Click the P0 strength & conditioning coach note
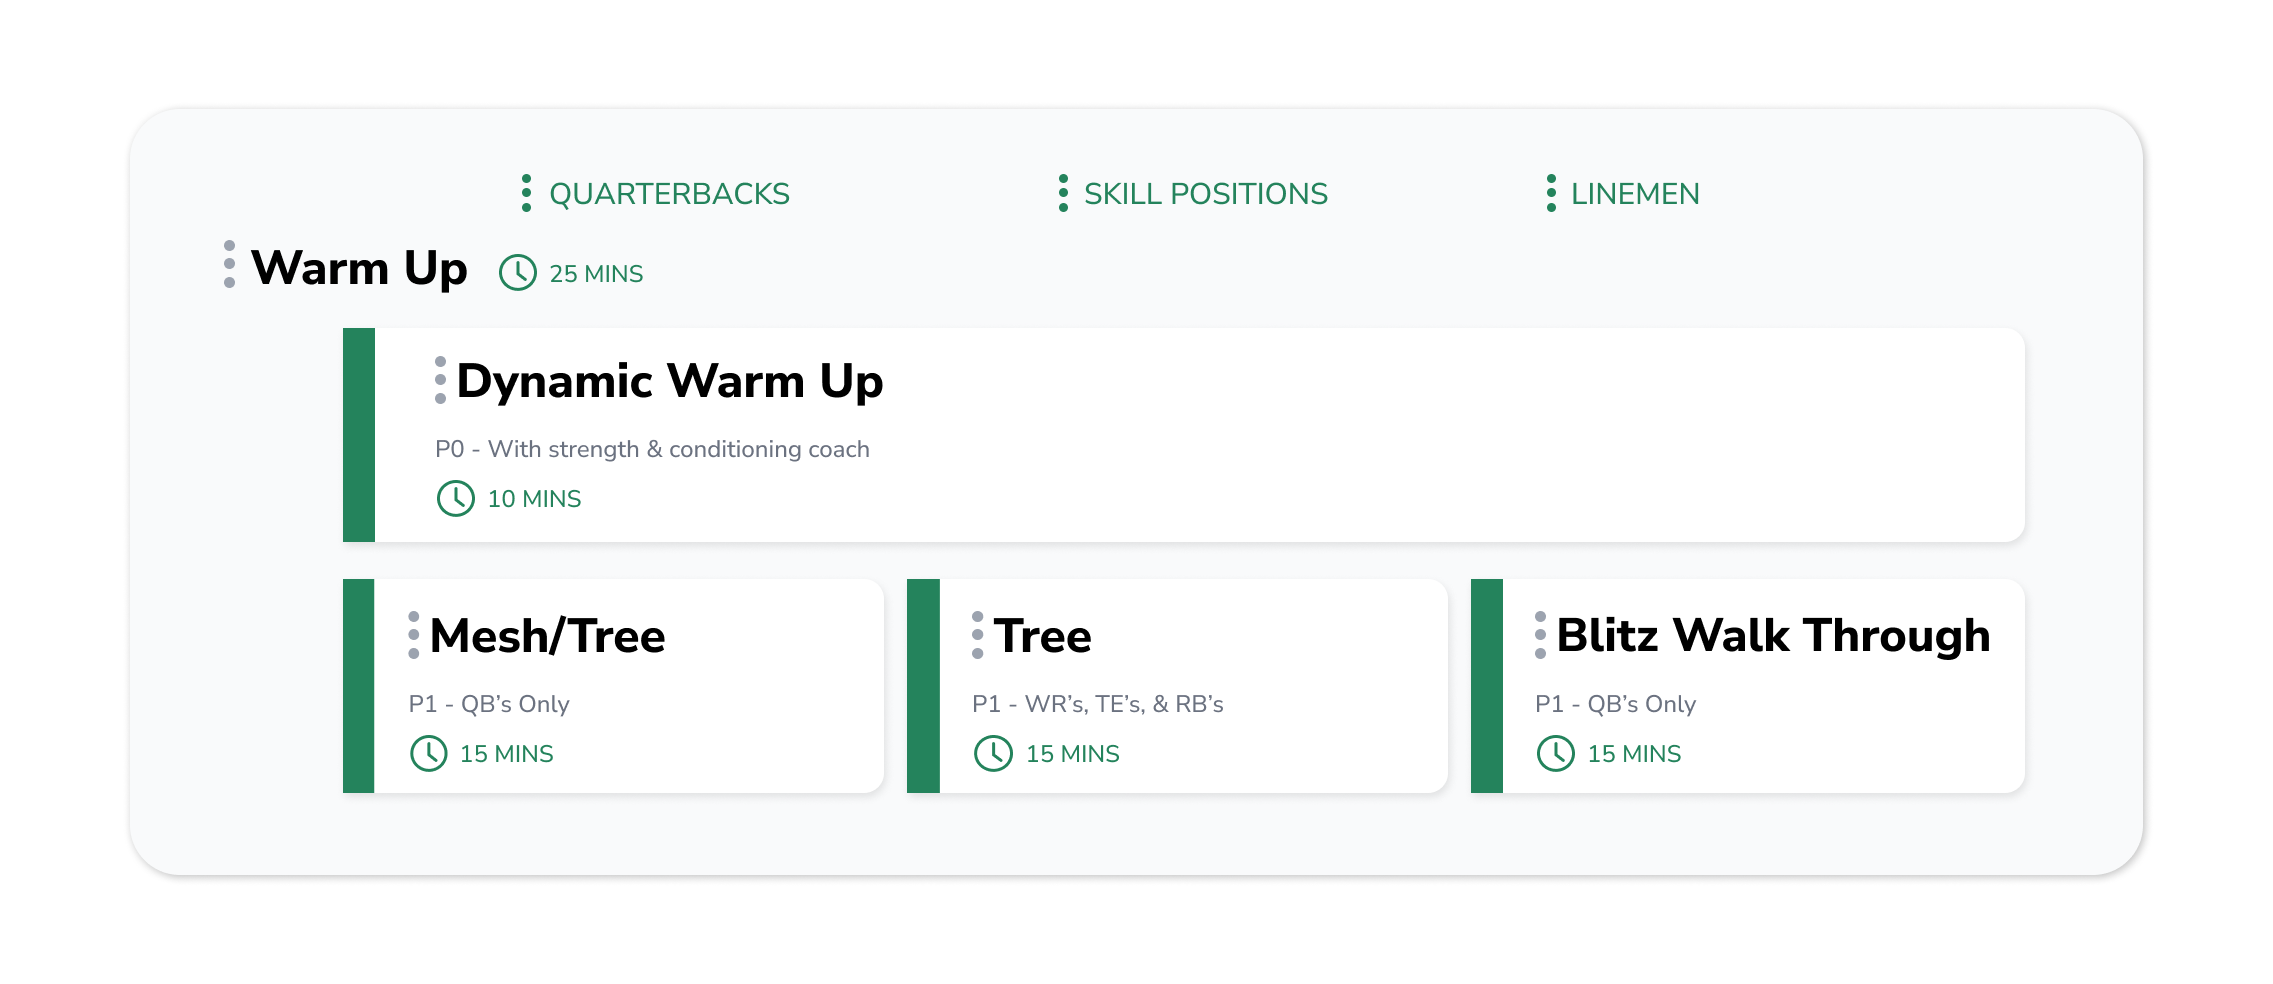 [x=652, y=449]
